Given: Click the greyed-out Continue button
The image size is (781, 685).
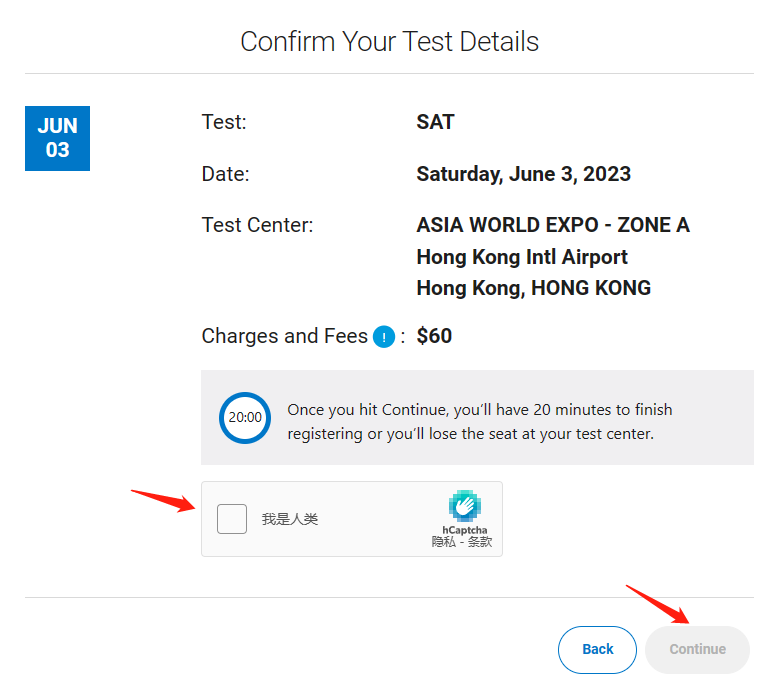Looking at the screenshot, I should point(697,650).
